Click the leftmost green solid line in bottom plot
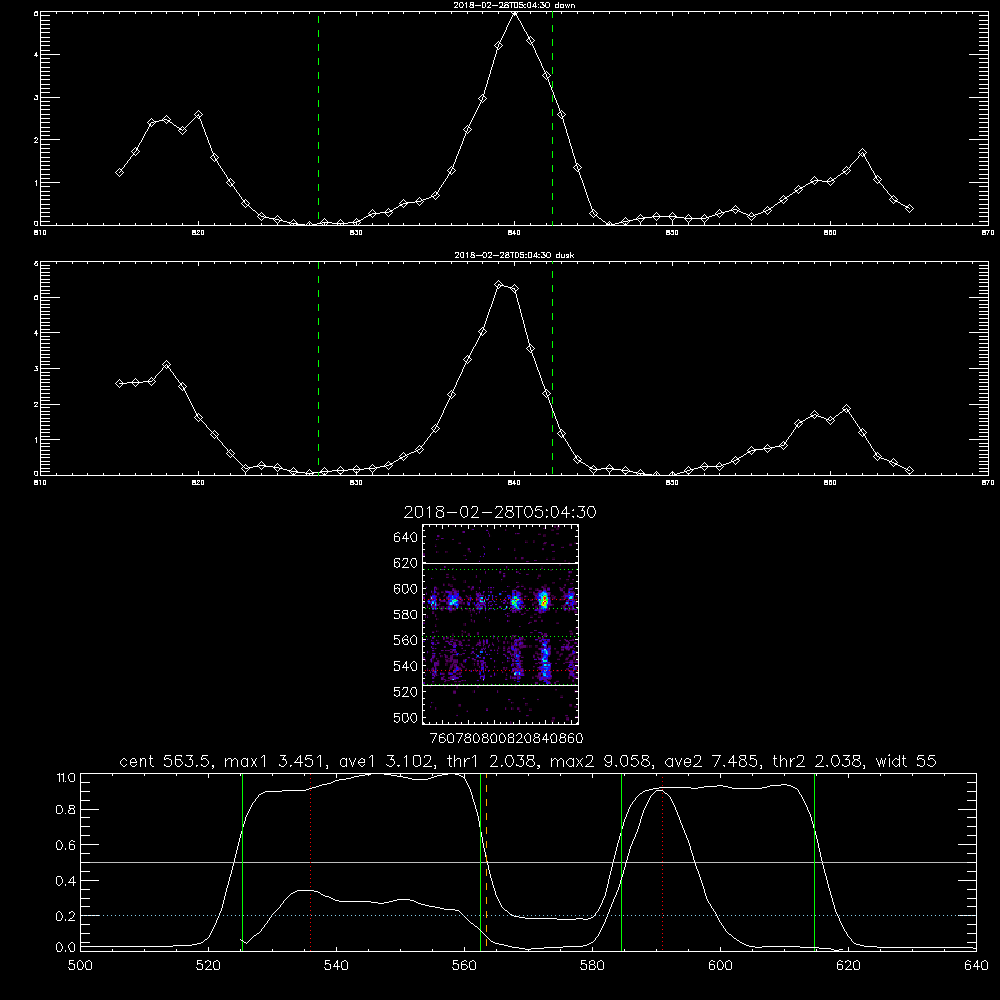1000x1000 pixels. coord(242,862)
